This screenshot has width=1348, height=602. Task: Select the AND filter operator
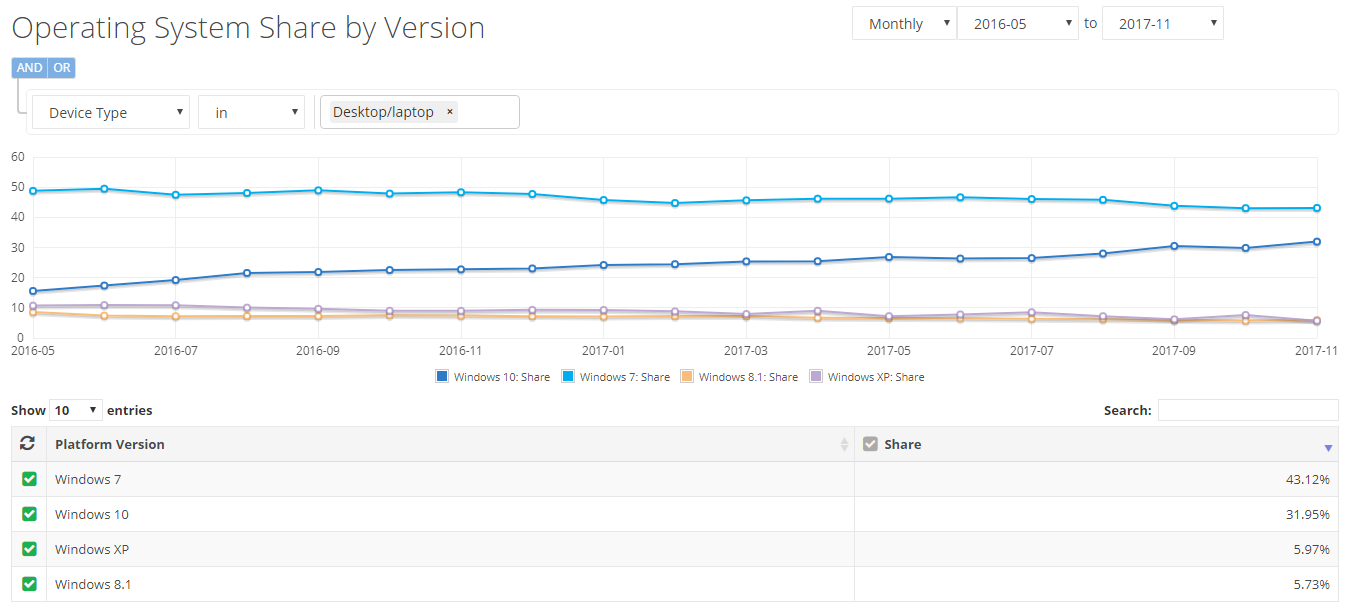(29, 68)
